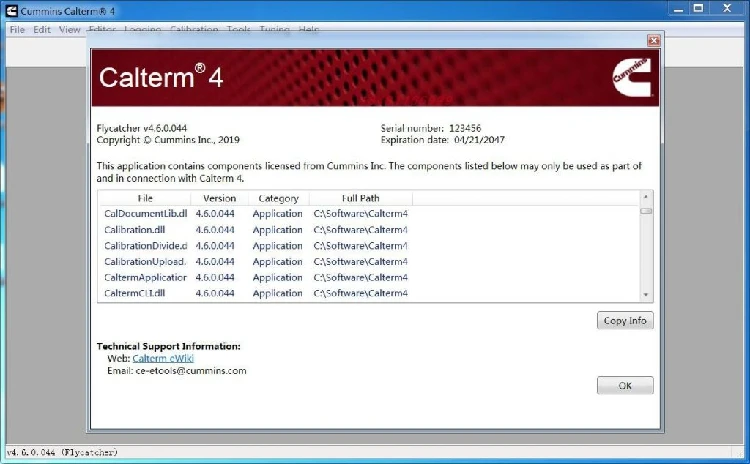Sort by the Category column header
This screenshot has height=464, width=750.
278,198
